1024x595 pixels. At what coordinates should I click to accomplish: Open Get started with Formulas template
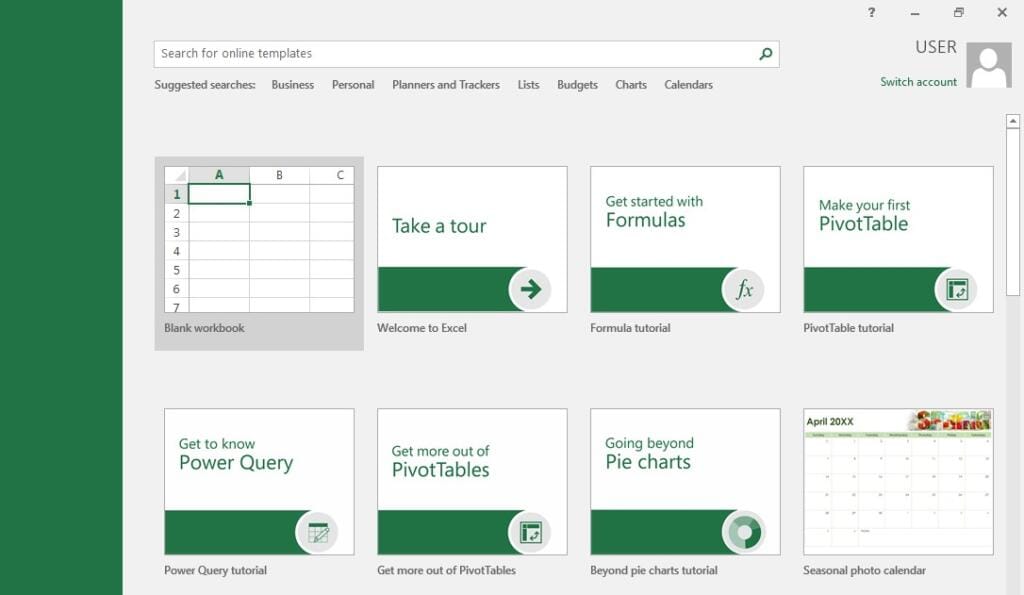click(685, 239)
